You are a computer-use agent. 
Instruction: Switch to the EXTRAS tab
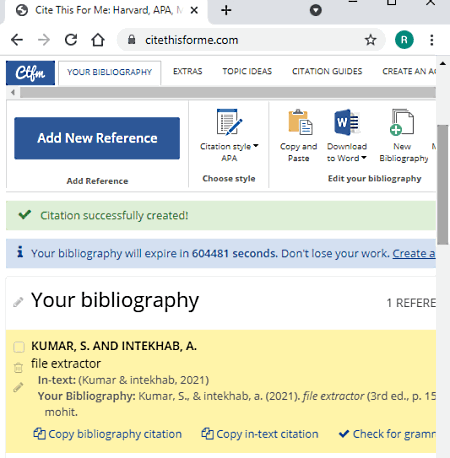point(188,71)
